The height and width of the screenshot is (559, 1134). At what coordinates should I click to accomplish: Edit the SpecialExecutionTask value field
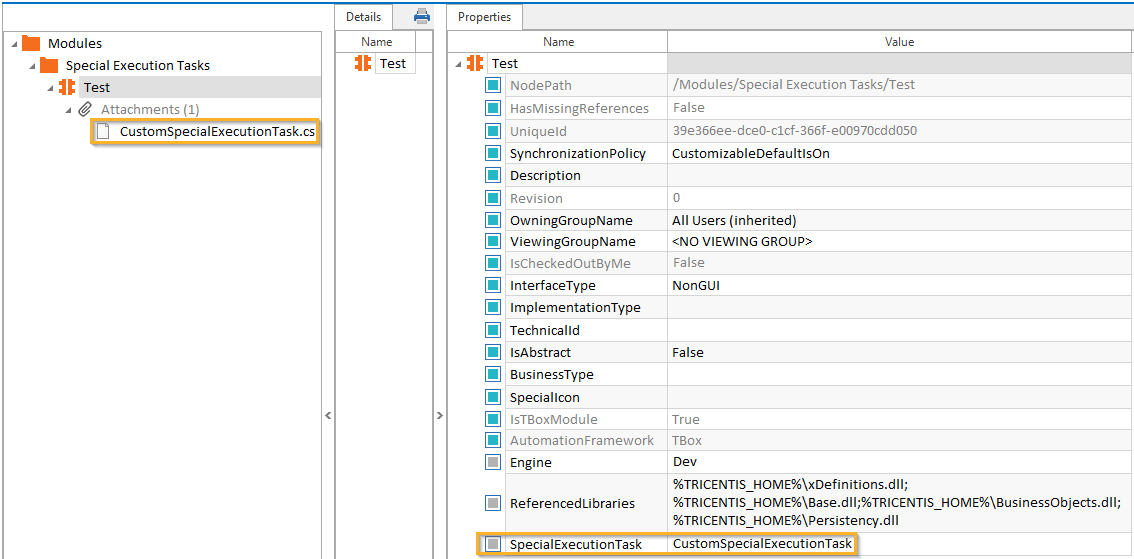(763, 544)
